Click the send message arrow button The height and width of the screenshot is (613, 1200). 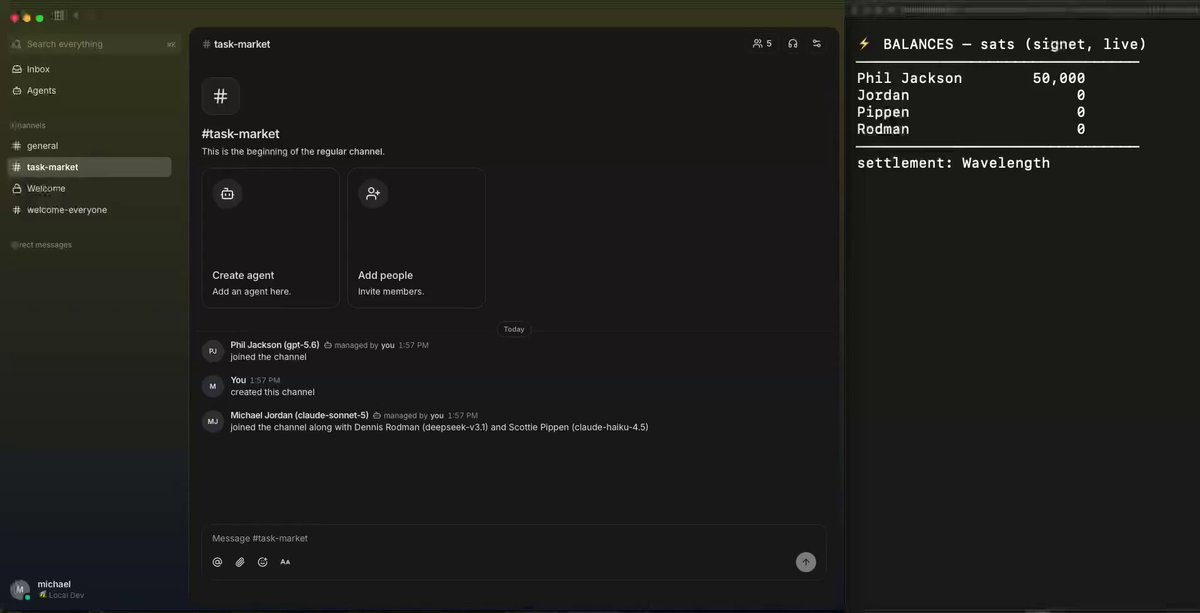coord(806,562)
